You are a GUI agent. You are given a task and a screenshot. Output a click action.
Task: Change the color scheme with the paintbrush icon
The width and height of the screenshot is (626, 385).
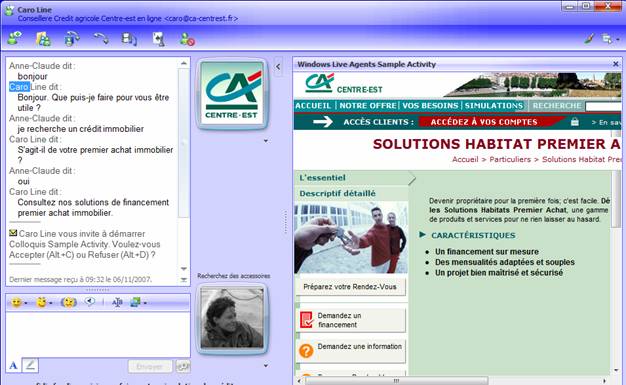tap(590, 39)
